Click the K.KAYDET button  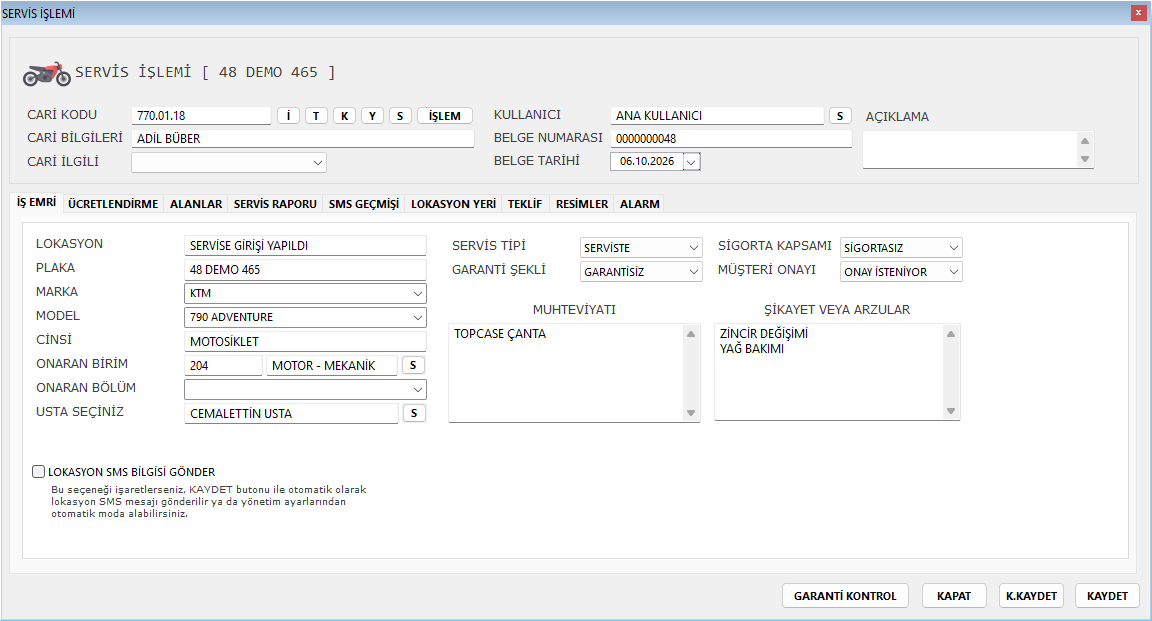1032,596
